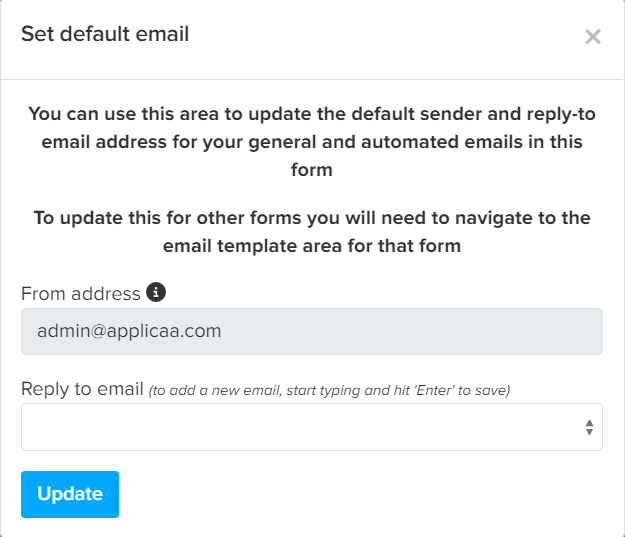This screenshot has width=625, height=537.
Task: Save changes with the blue Update button
Action: tap(70, 494)
